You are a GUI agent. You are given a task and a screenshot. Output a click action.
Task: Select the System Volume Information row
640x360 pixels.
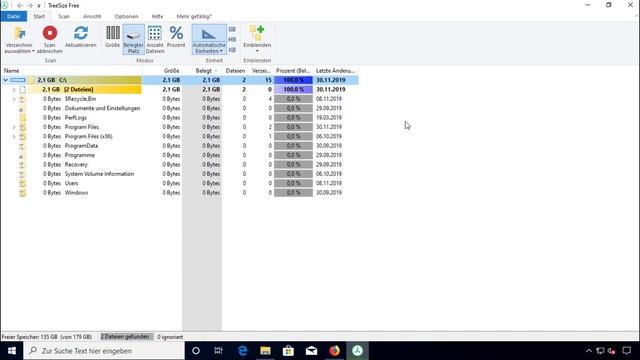pos(180,174)
